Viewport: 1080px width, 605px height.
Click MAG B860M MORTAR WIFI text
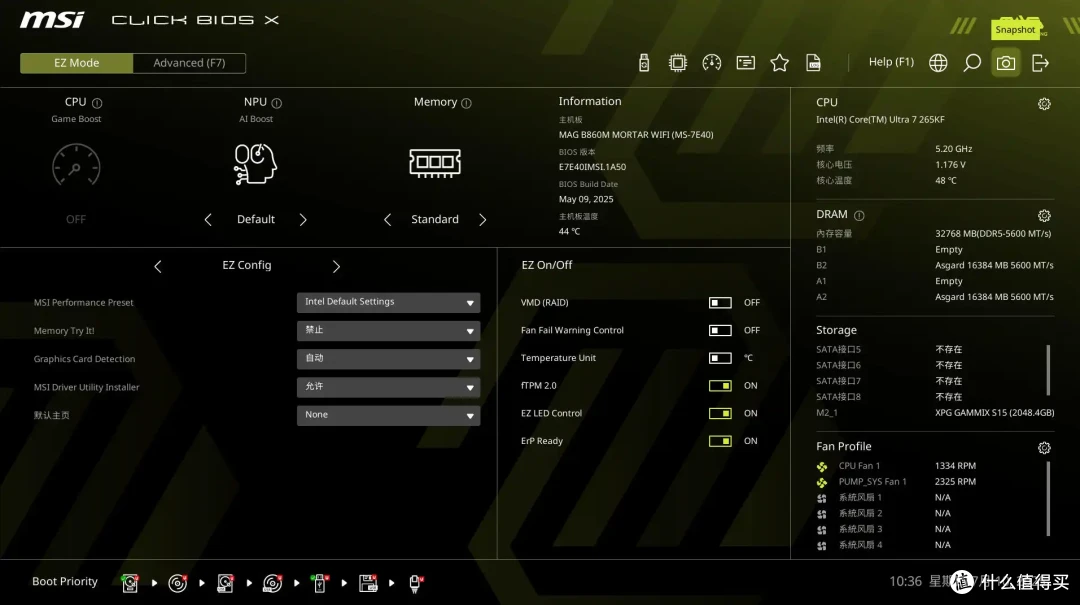(636, 135)
